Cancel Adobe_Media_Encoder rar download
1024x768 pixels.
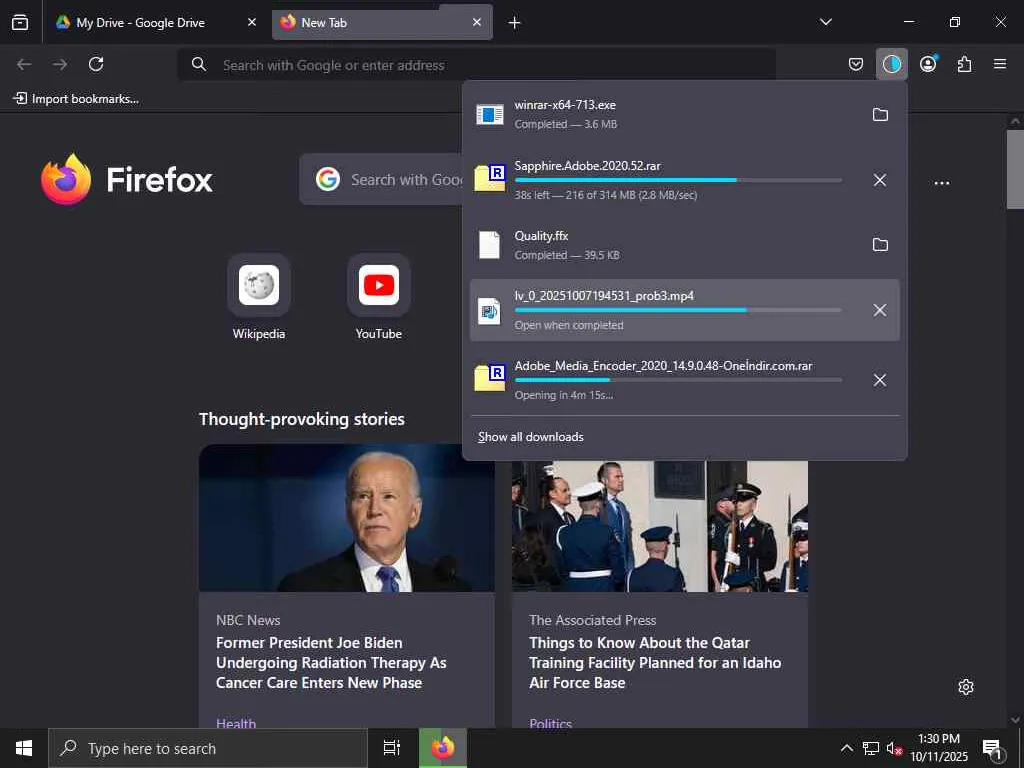880,380
